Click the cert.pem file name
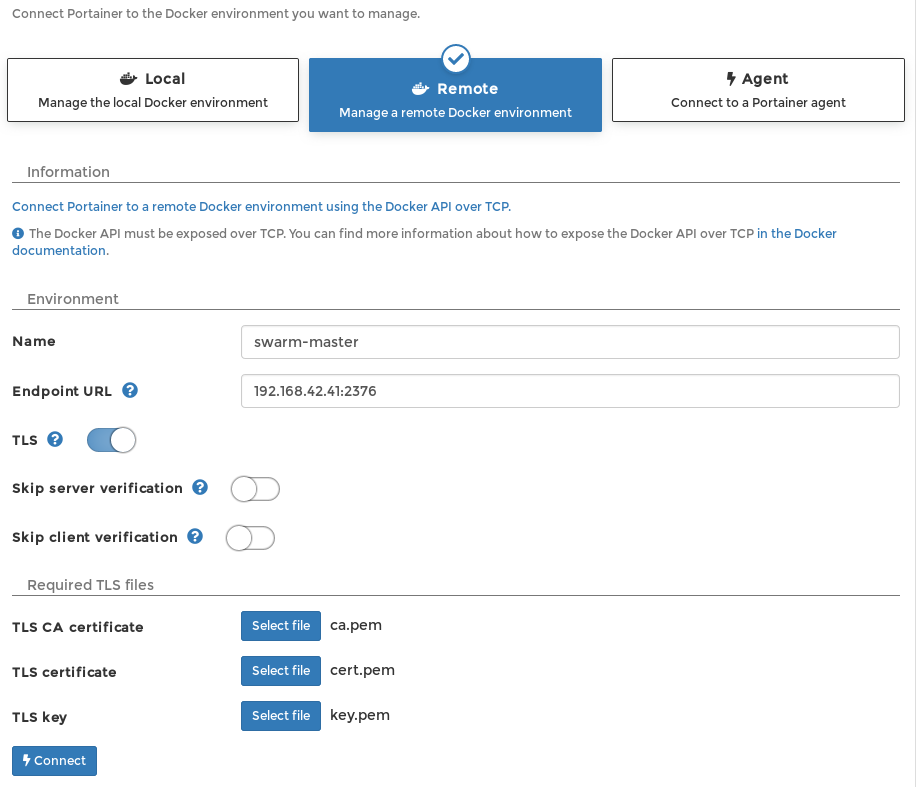 (362, 670)
